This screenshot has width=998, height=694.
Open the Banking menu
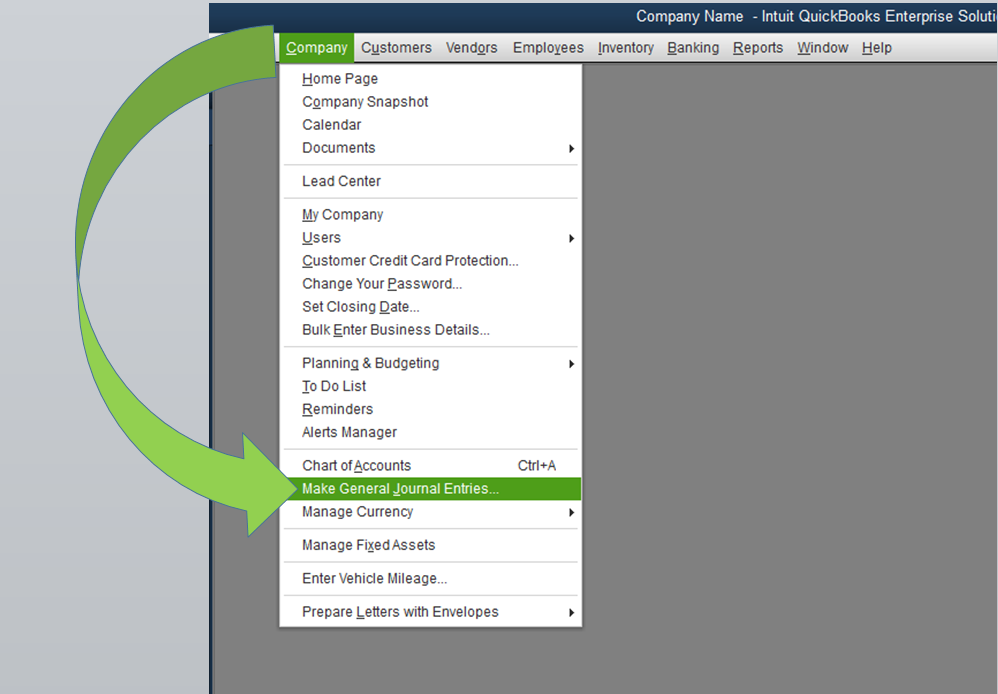click(693, 48)
